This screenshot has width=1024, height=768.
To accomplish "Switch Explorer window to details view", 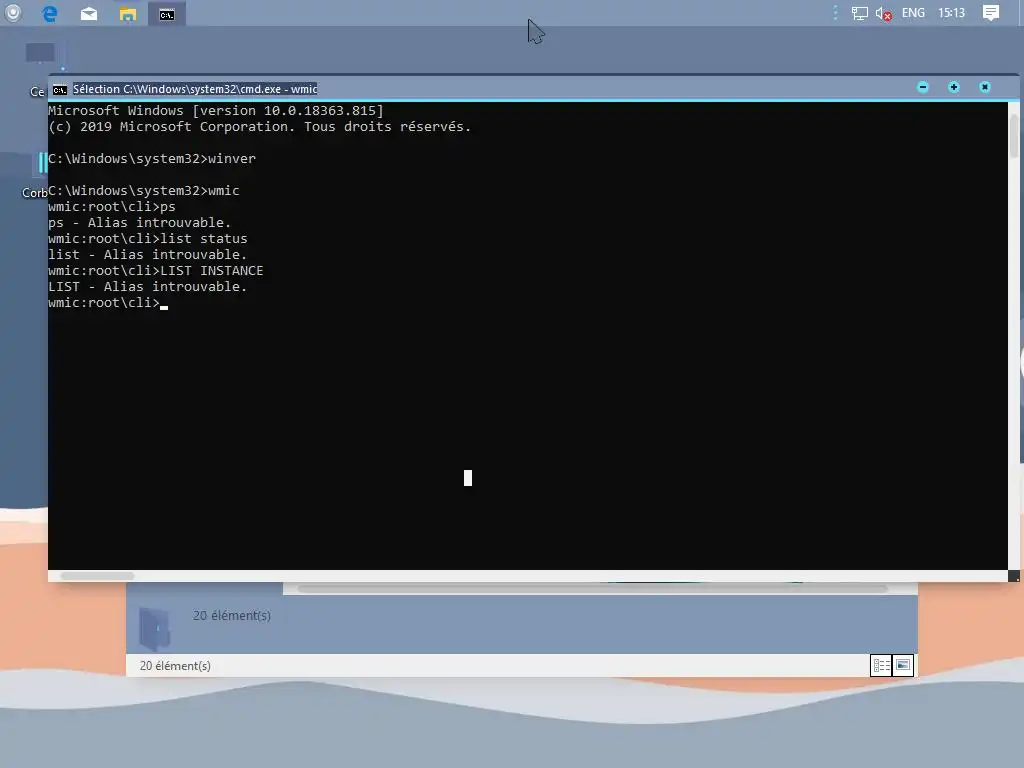I will (x=881, y=665).
